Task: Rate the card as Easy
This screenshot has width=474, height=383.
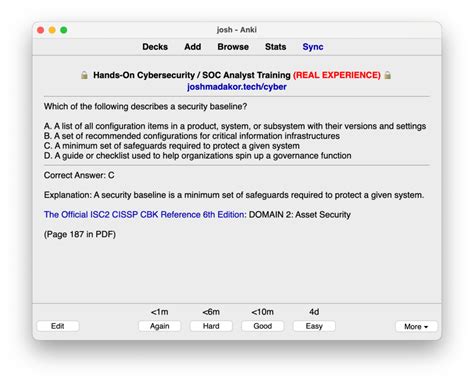Action: [314, 326]
